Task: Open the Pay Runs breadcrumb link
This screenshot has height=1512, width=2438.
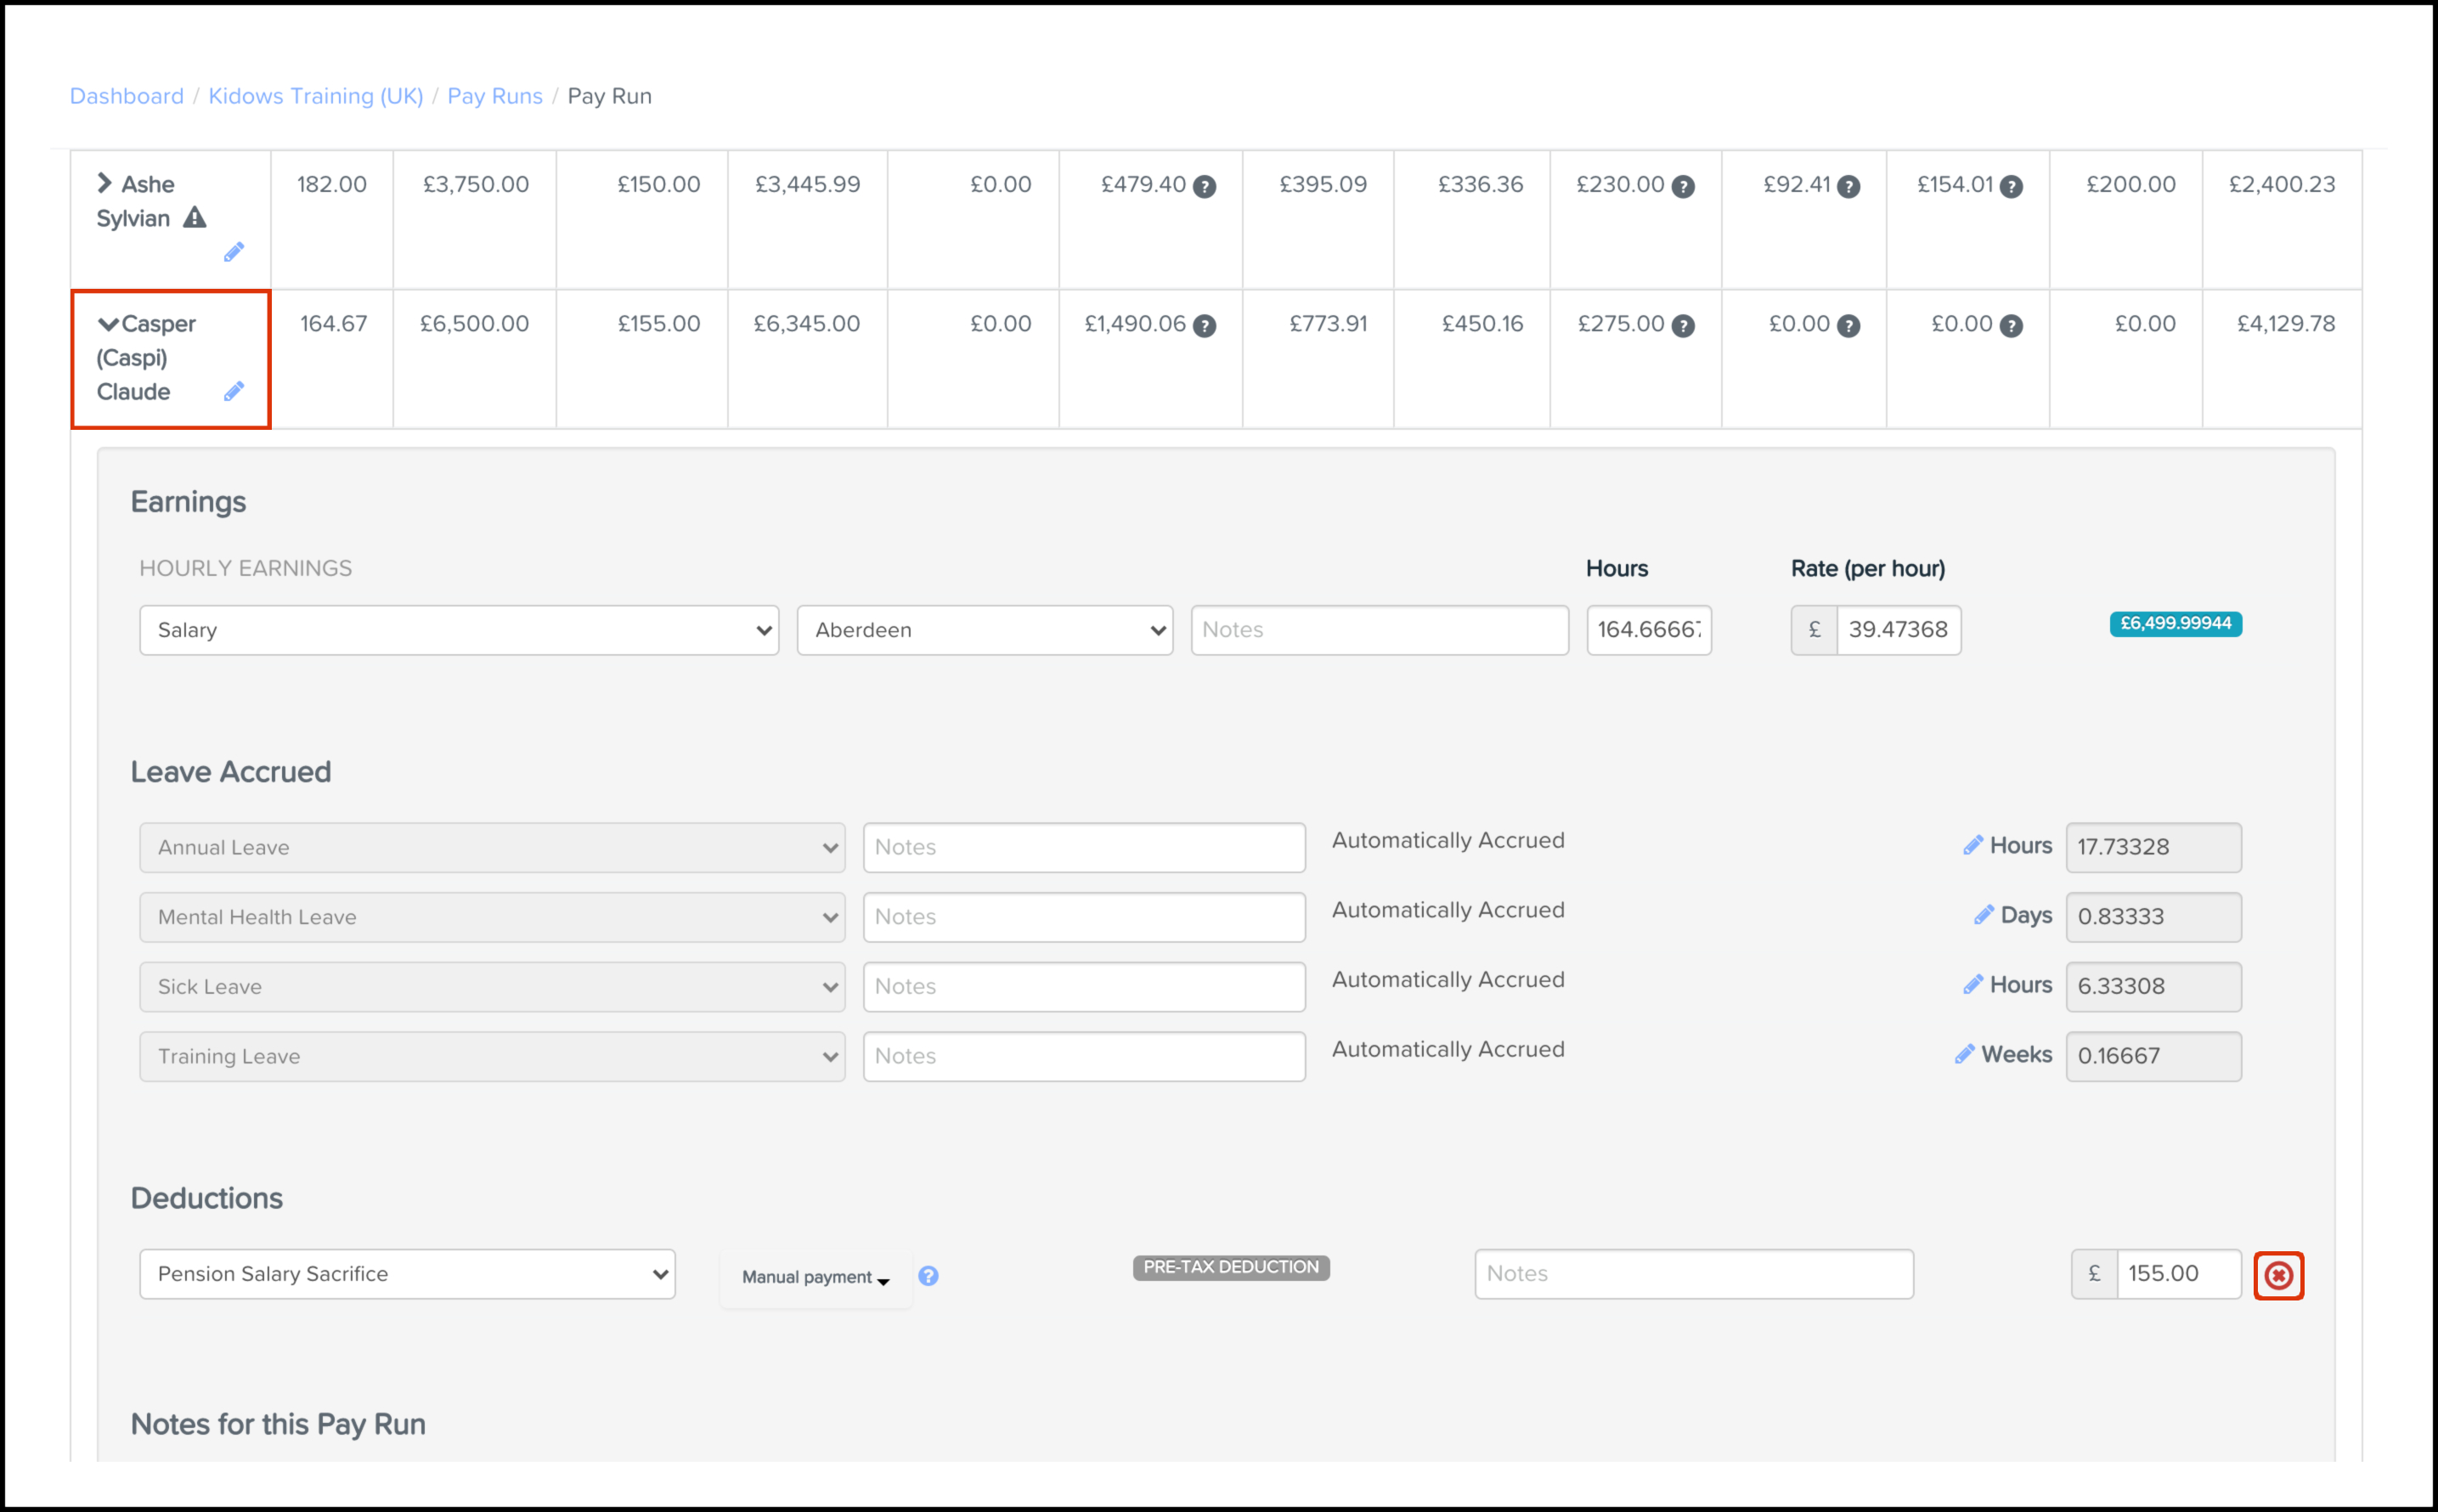Action: (x=494, y=96)
